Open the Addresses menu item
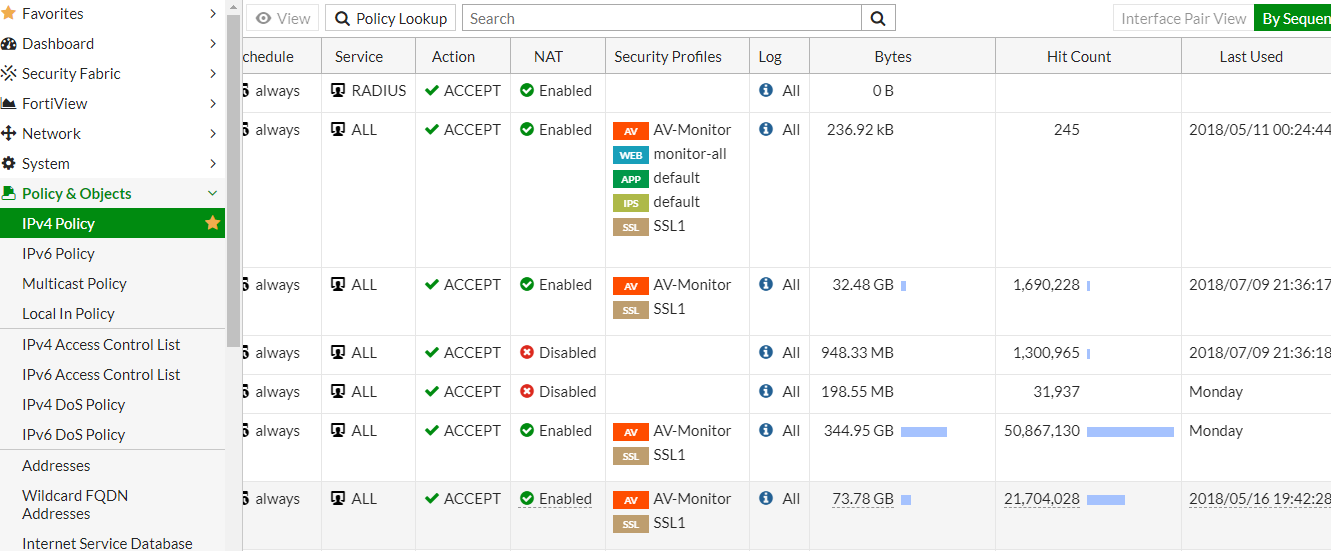The image size is (1331, 551). point(56,466)
